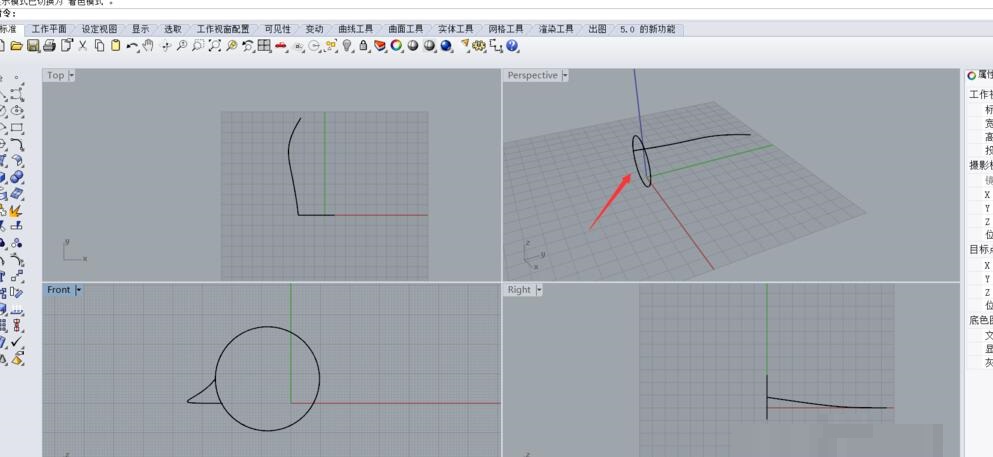993x457 pixels.
Task: Expand the Top viewport dropdown arrow
Action: click(x=71, y=75)
